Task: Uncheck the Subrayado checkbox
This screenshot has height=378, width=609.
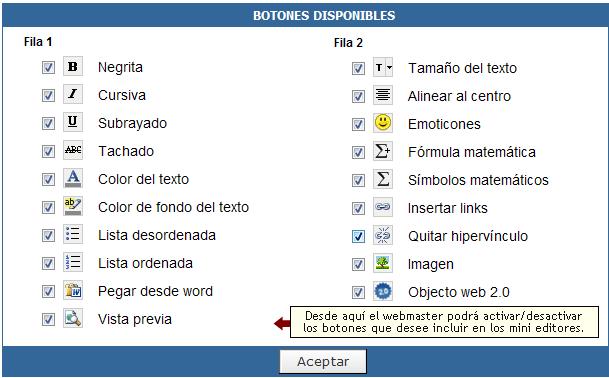Action: pyautogui.click(x=48, y=124)
